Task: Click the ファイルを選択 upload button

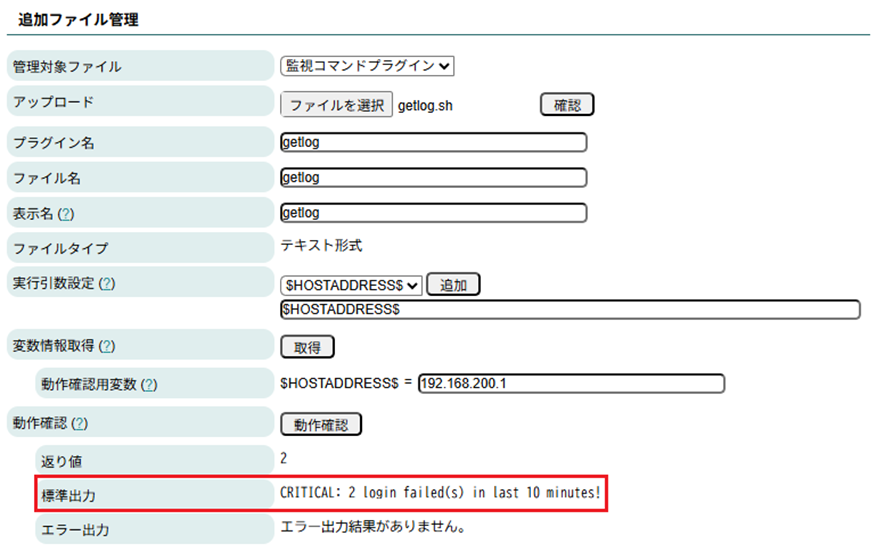Action: [337, 105]
